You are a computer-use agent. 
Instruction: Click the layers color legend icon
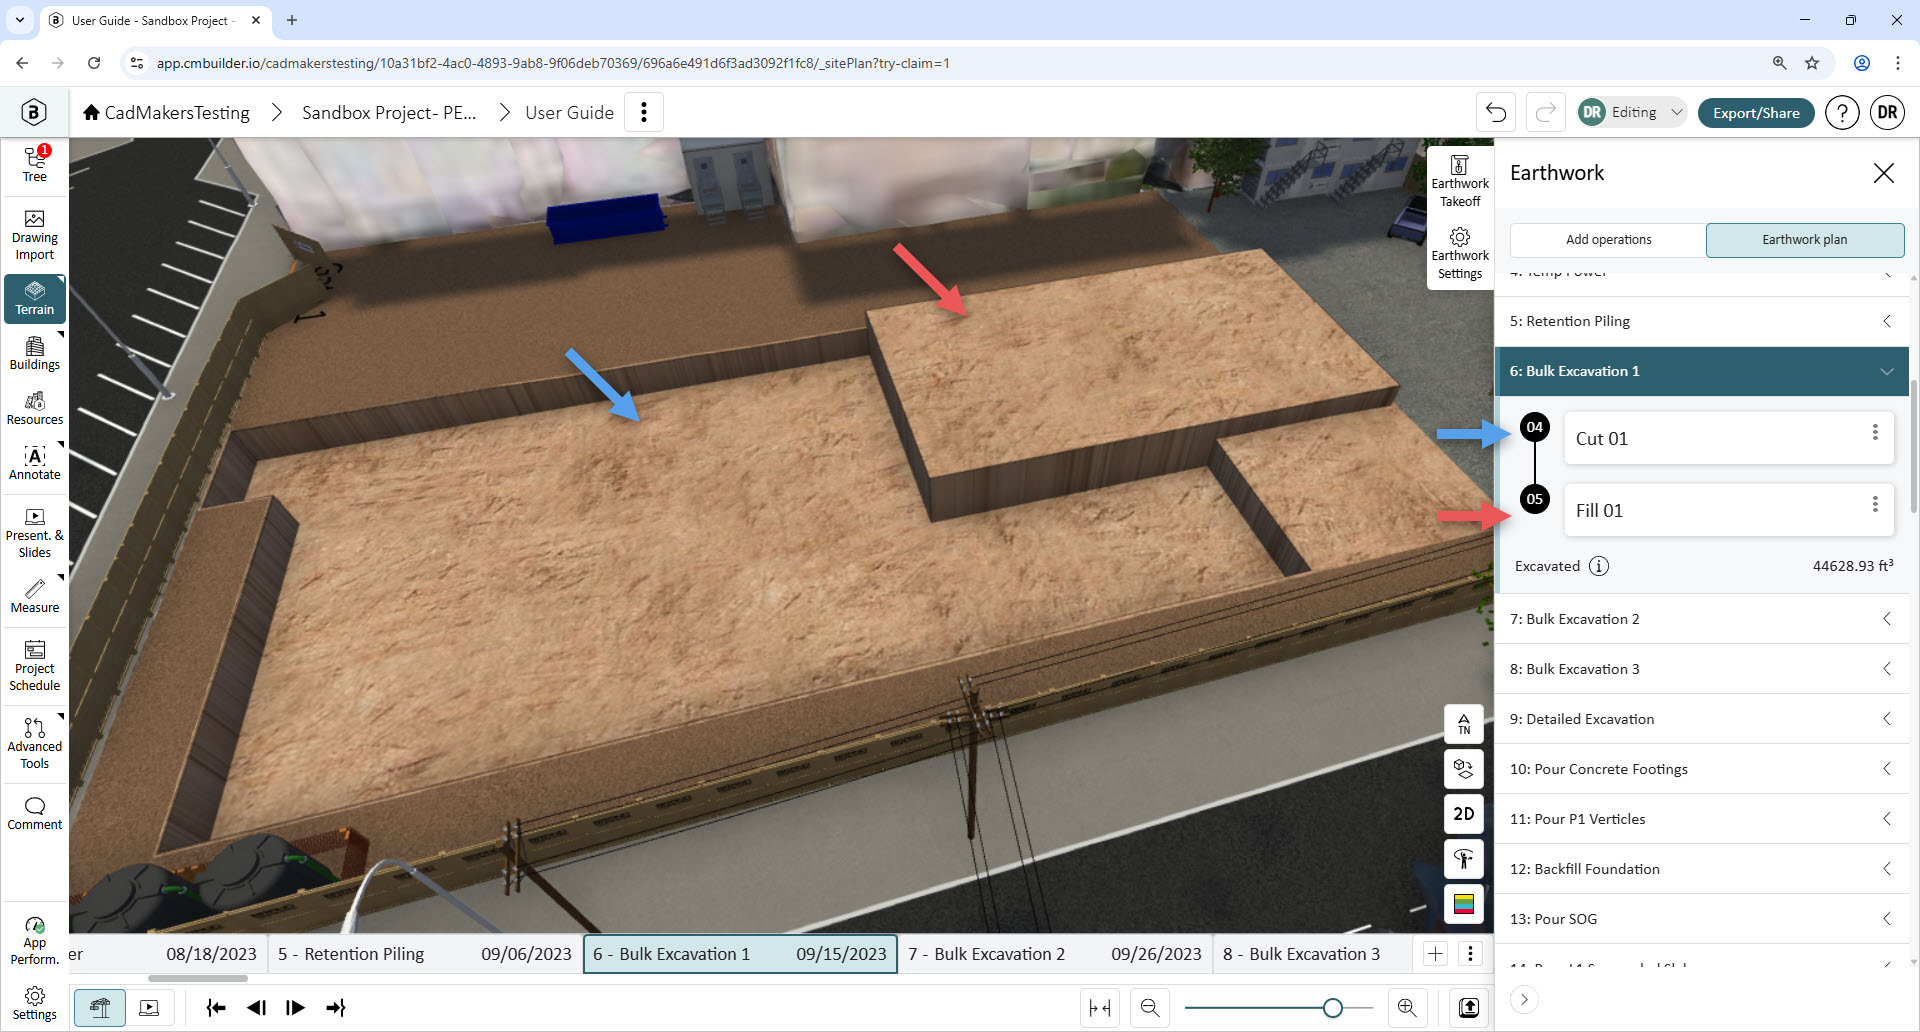(x=1464, y=904)
